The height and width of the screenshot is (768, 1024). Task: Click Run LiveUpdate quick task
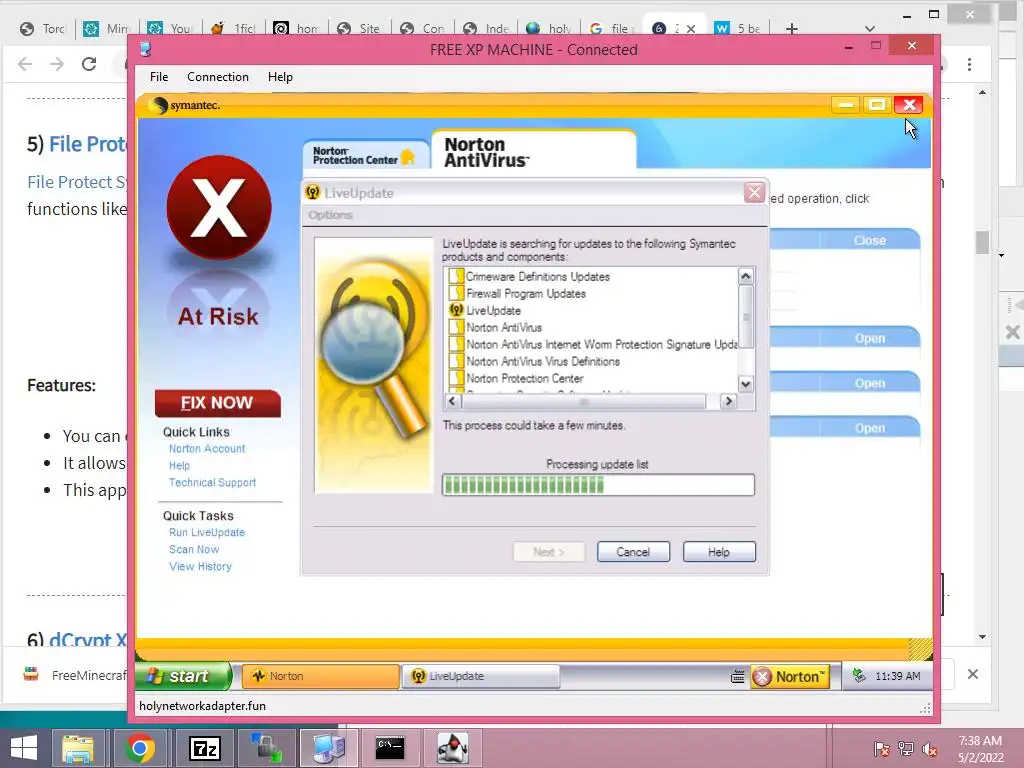tap(207, 532)
